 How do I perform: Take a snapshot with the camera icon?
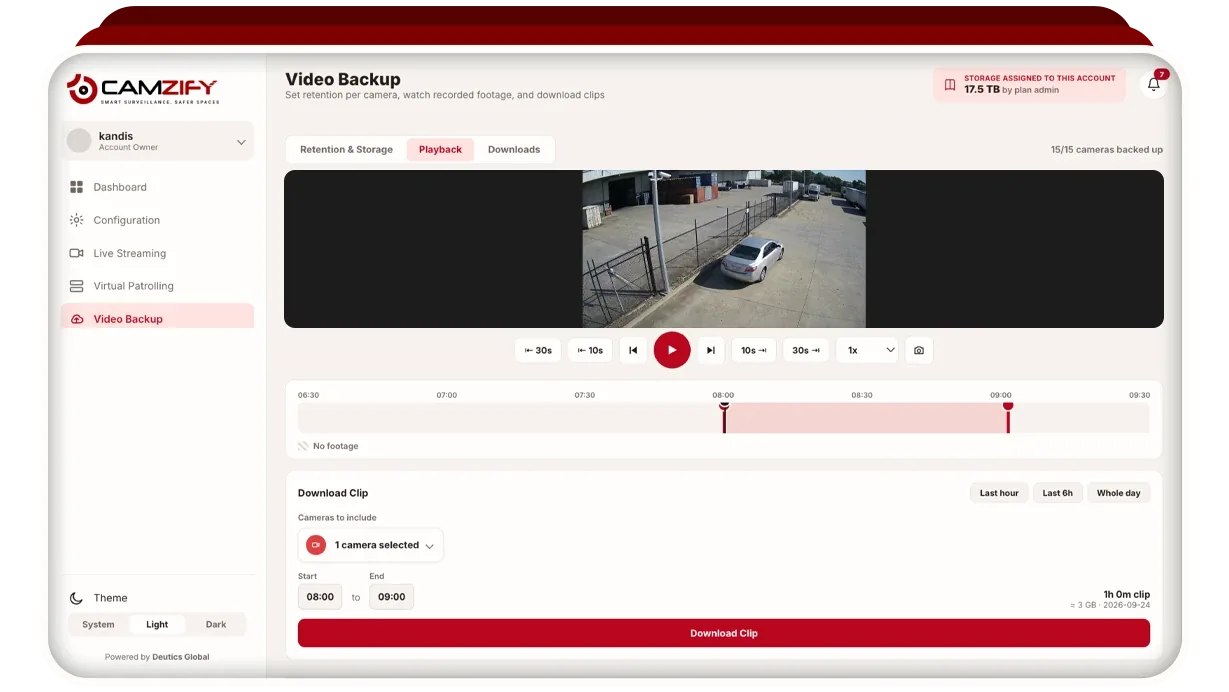(x=919, y=350)
